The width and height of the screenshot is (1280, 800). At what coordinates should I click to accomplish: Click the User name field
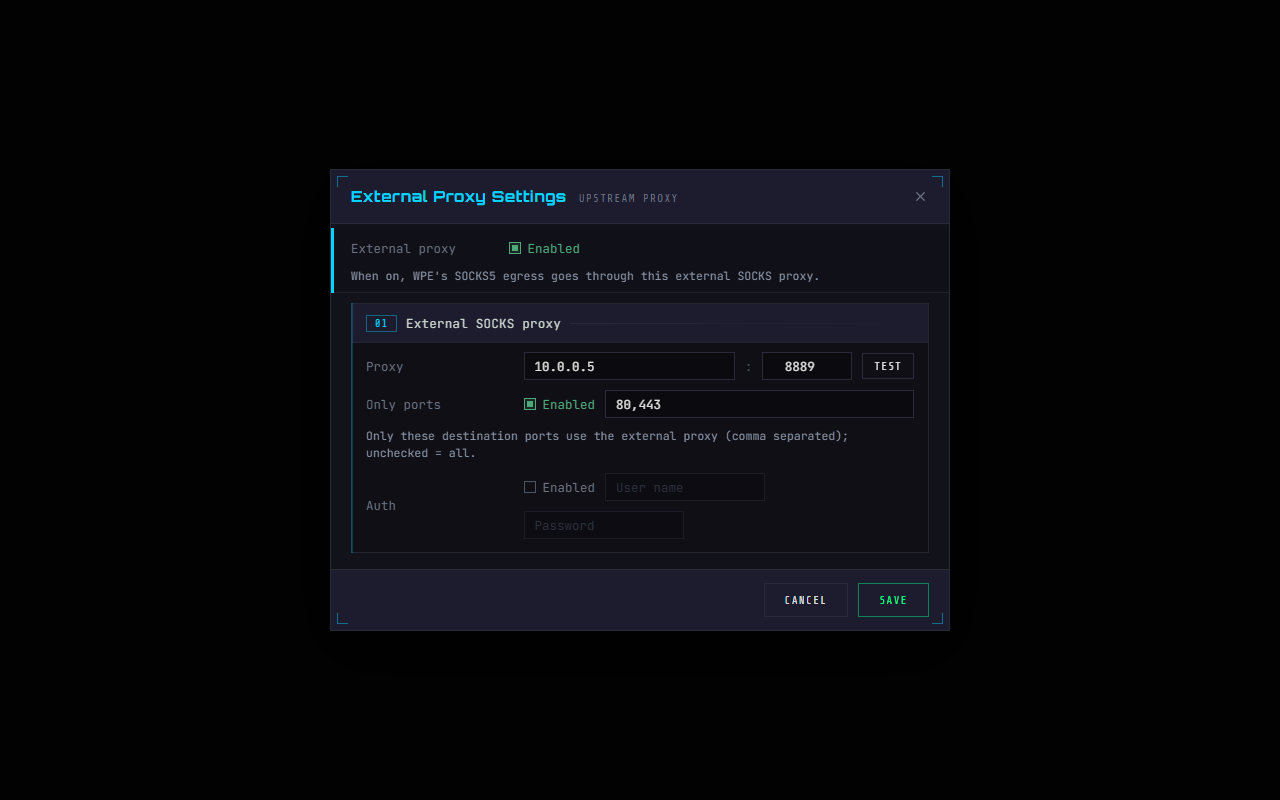coord(685,487)
